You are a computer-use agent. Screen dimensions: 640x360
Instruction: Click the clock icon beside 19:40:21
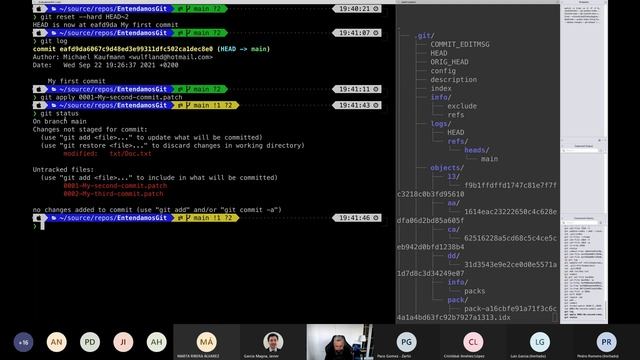376,9
